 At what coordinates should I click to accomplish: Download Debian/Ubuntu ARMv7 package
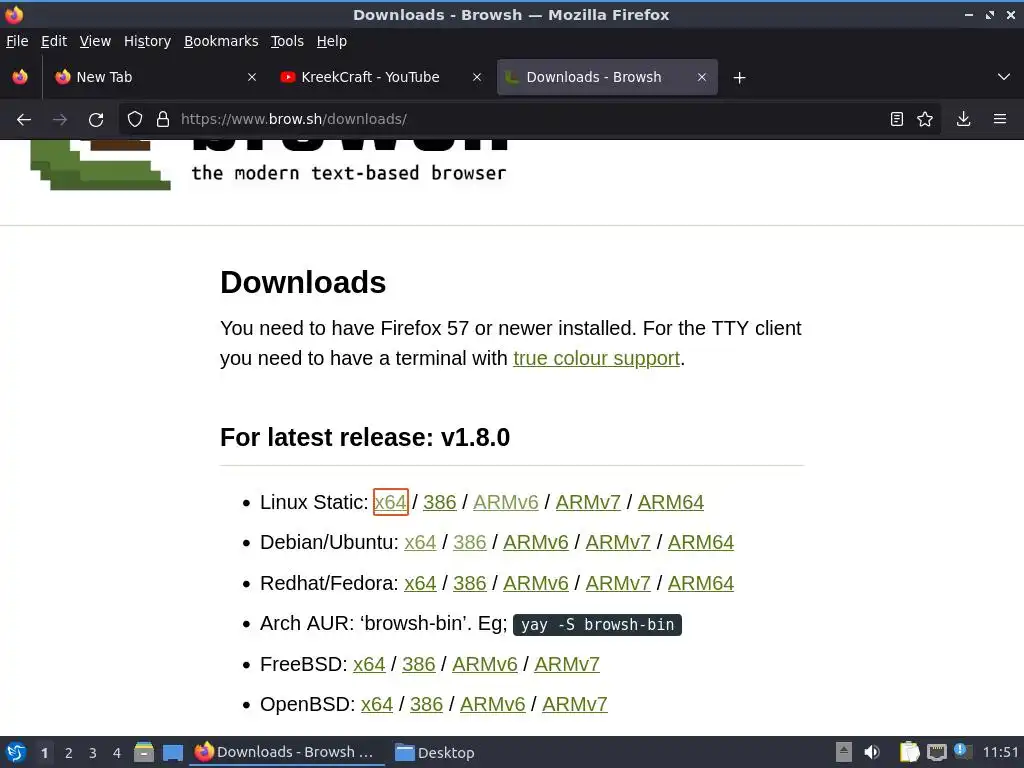(618, 543)
